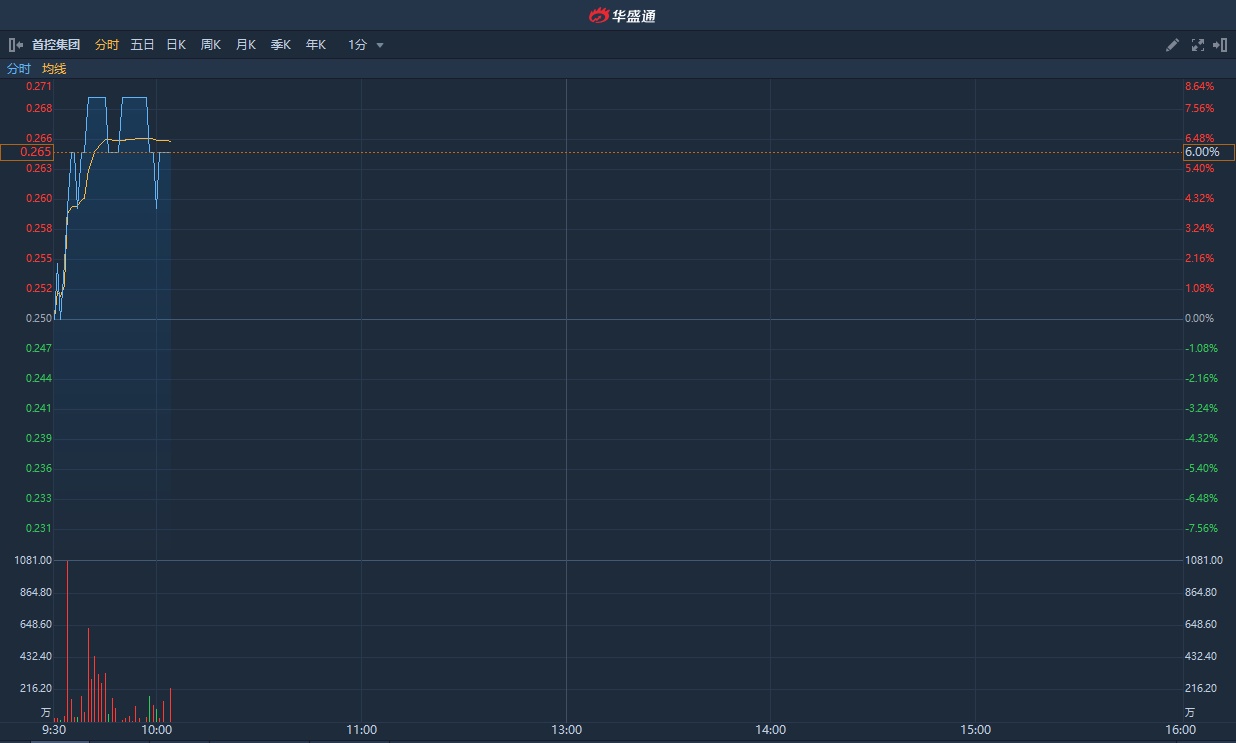The width and height of the screenshot is (1236, 743).
Task: Switch to the 分时 intraday chart tab
Action: 106,45
